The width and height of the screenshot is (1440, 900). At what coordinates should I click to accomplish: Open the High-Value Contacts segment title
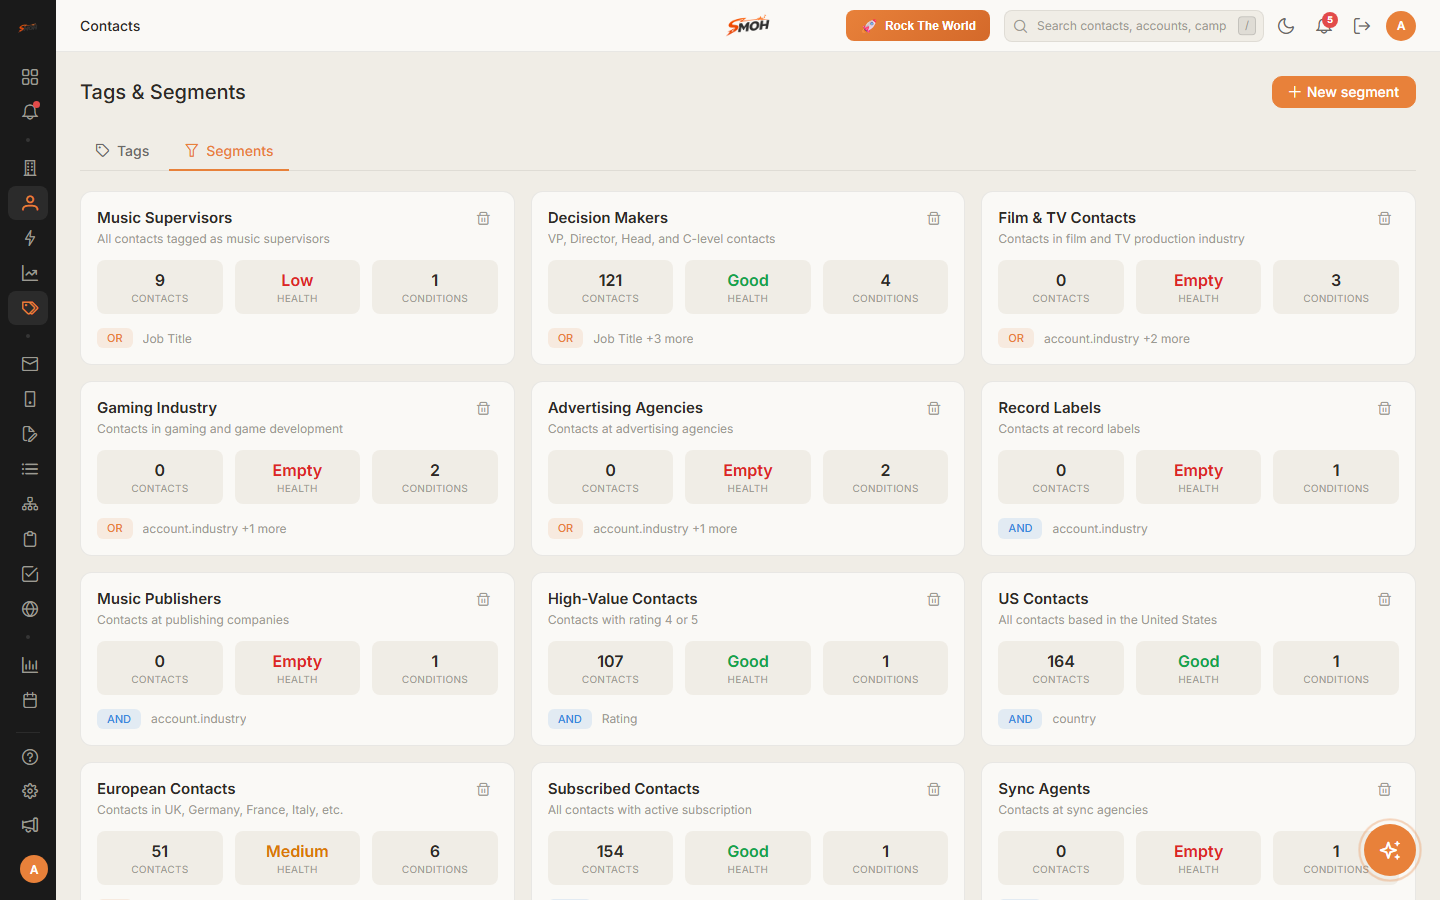(623, 599)
